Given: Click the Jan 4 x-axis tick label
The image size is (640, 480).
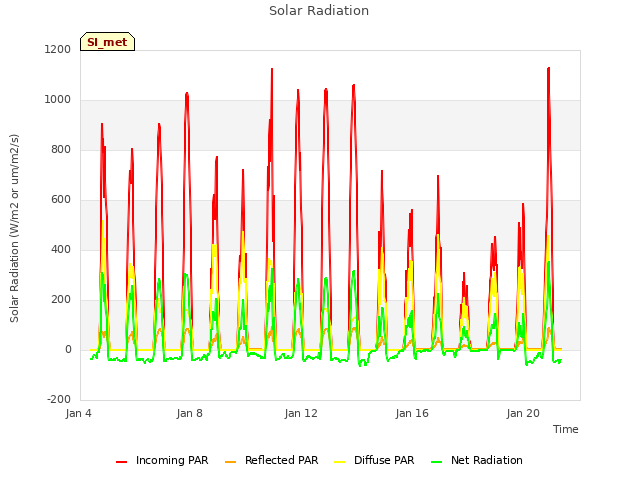Looking at the screenshot, I should [x=78, y=413].
